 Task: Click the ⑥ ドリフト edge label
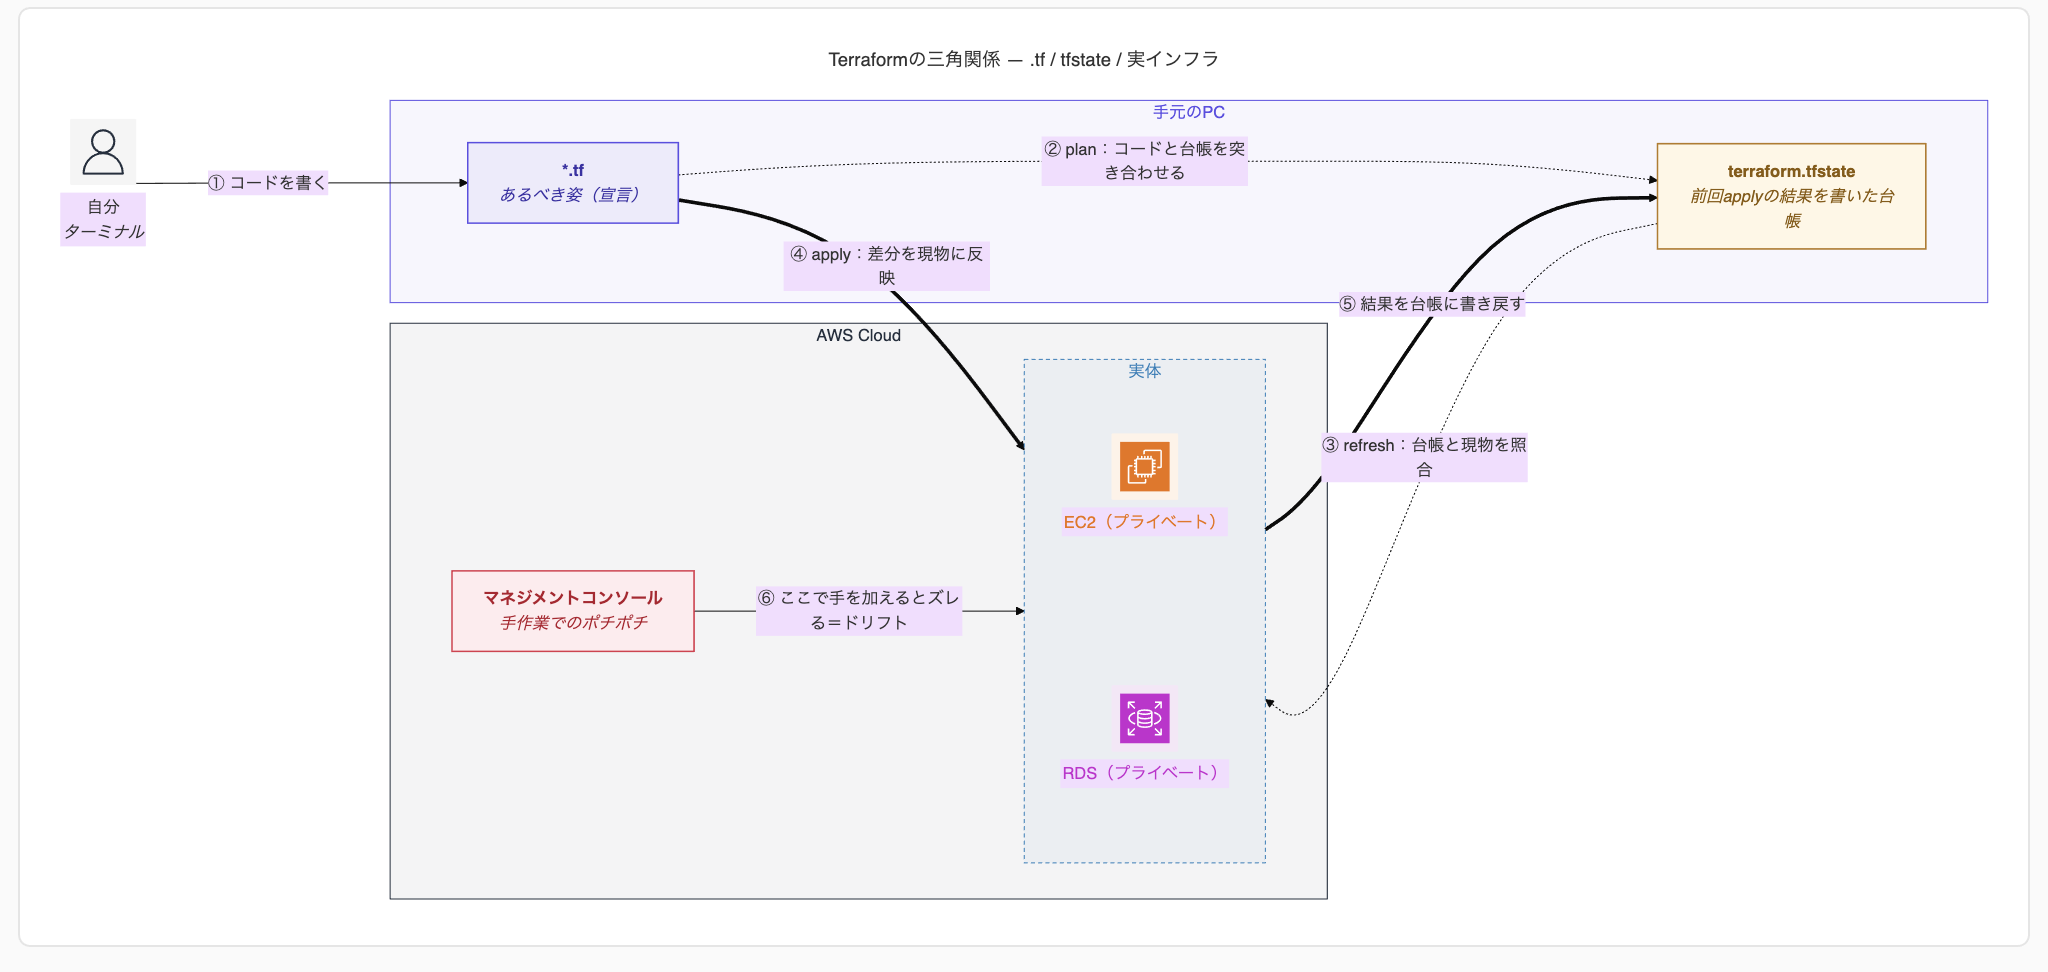[x=859, y=610]
